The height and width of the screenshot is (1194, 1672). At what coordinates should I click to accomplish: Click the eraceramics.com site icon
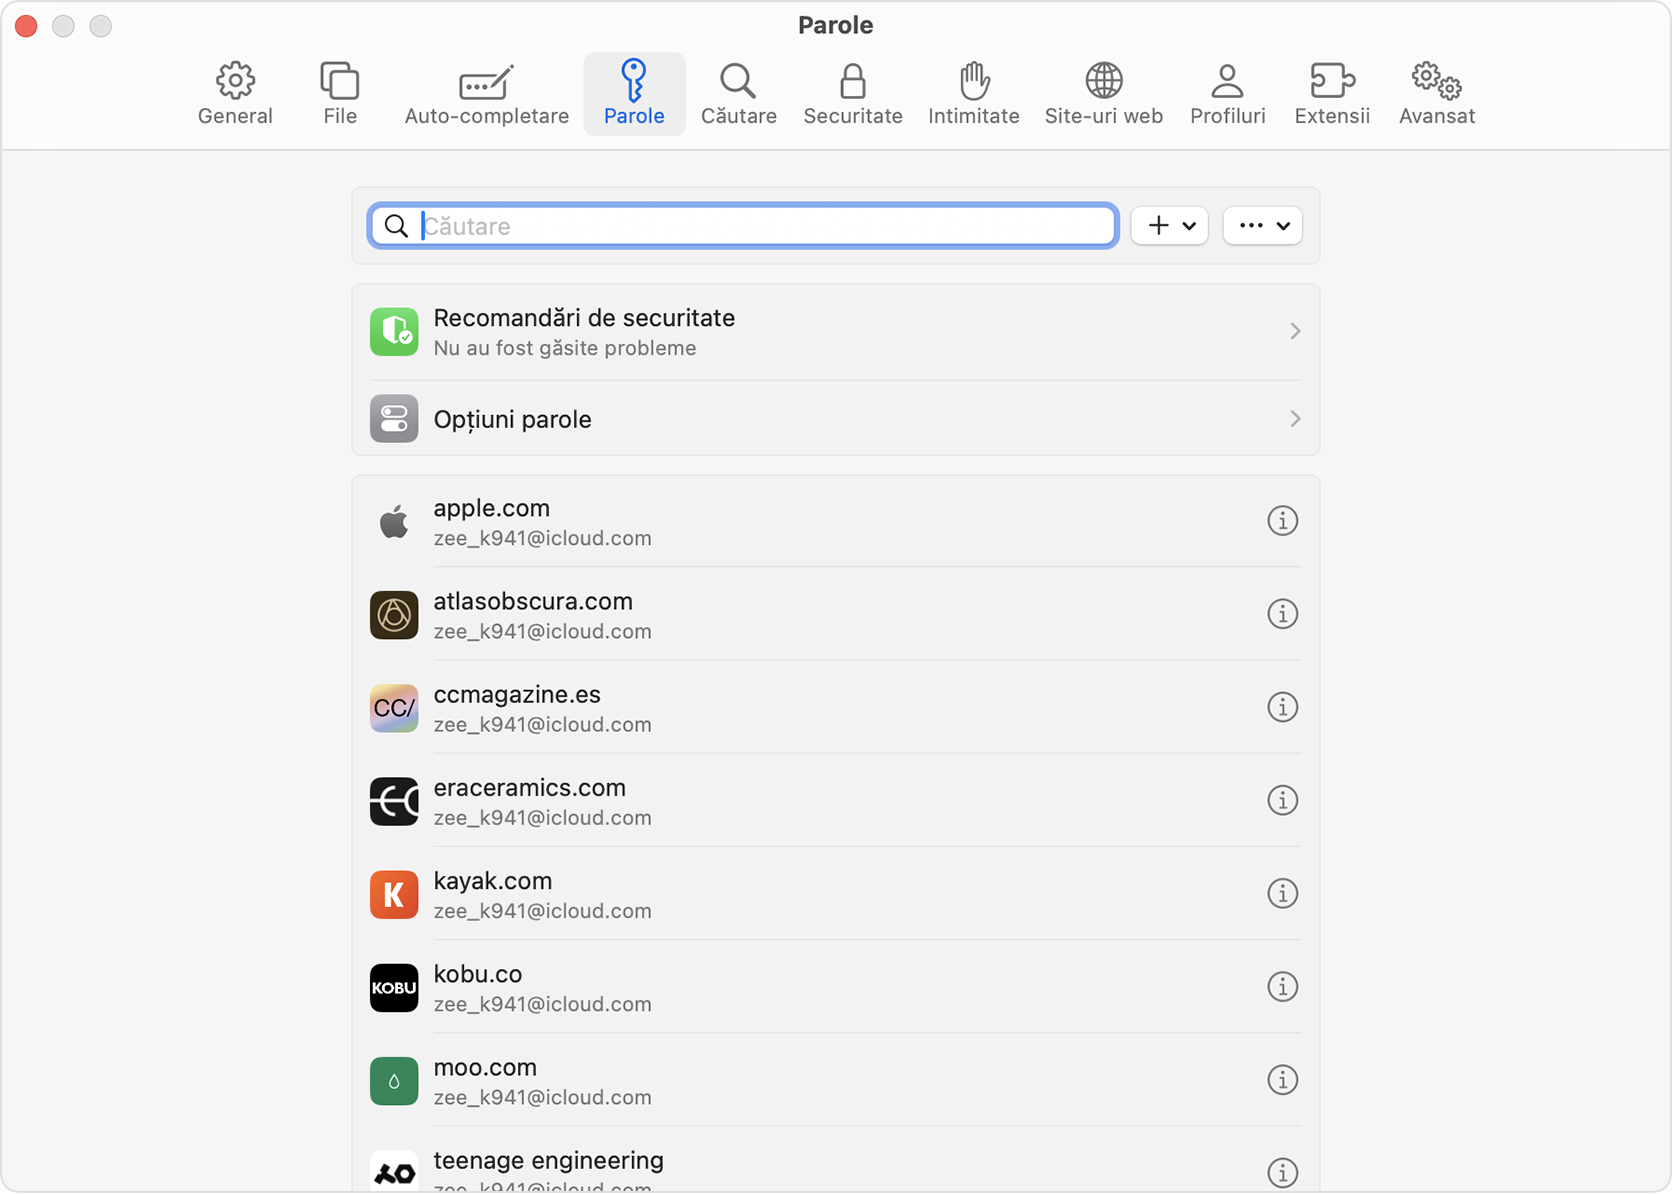click(394, 801)
